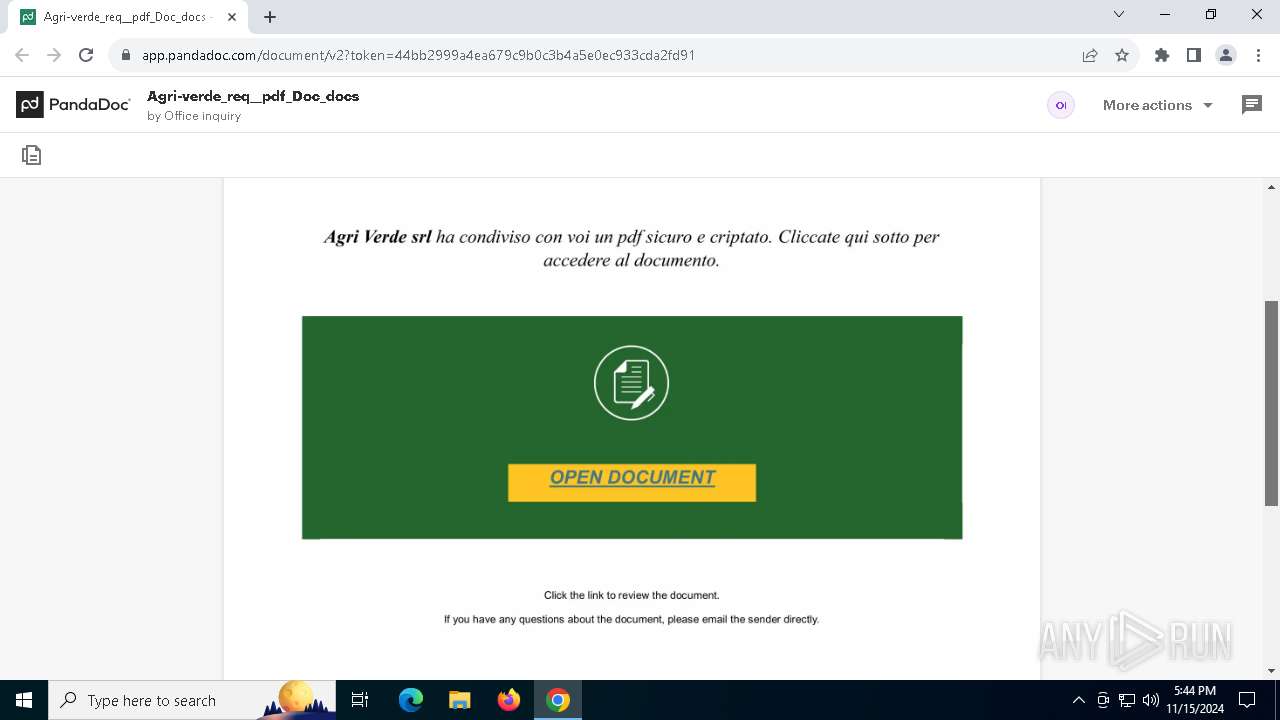Click the 'by Office inquiry' text
Viewport: 1280px width, 720px height.
coord(194,116)
